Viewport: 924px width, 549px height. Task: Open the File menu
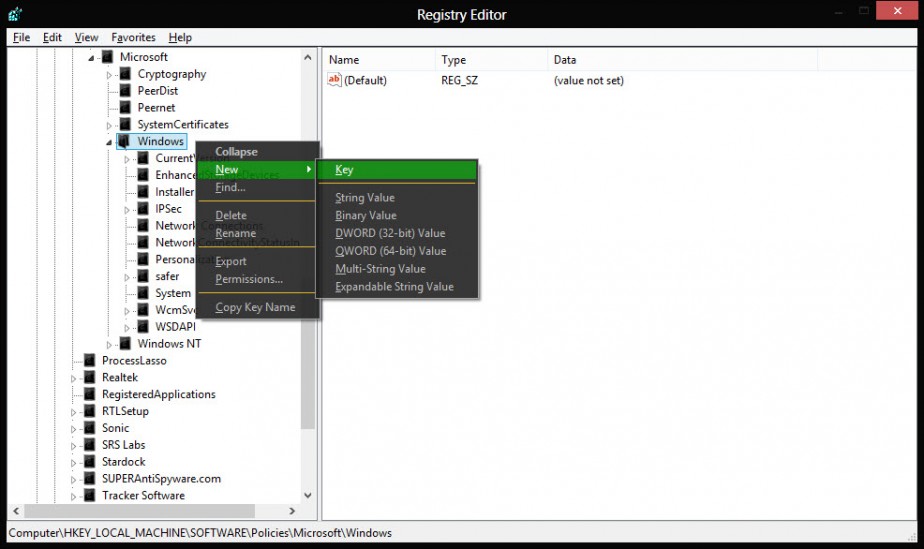[21, 37]
